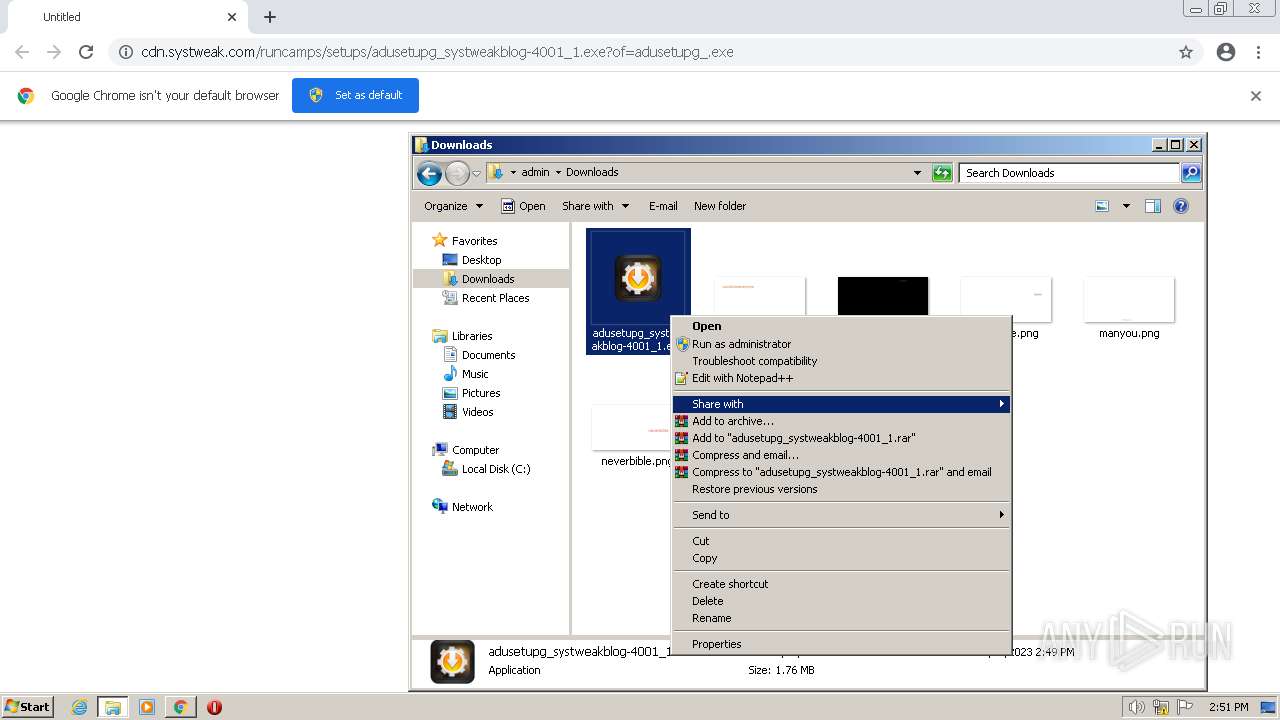Choose Cut from the context menu
The height and width of the screenshot is (720, 1280).
[841, 541]
